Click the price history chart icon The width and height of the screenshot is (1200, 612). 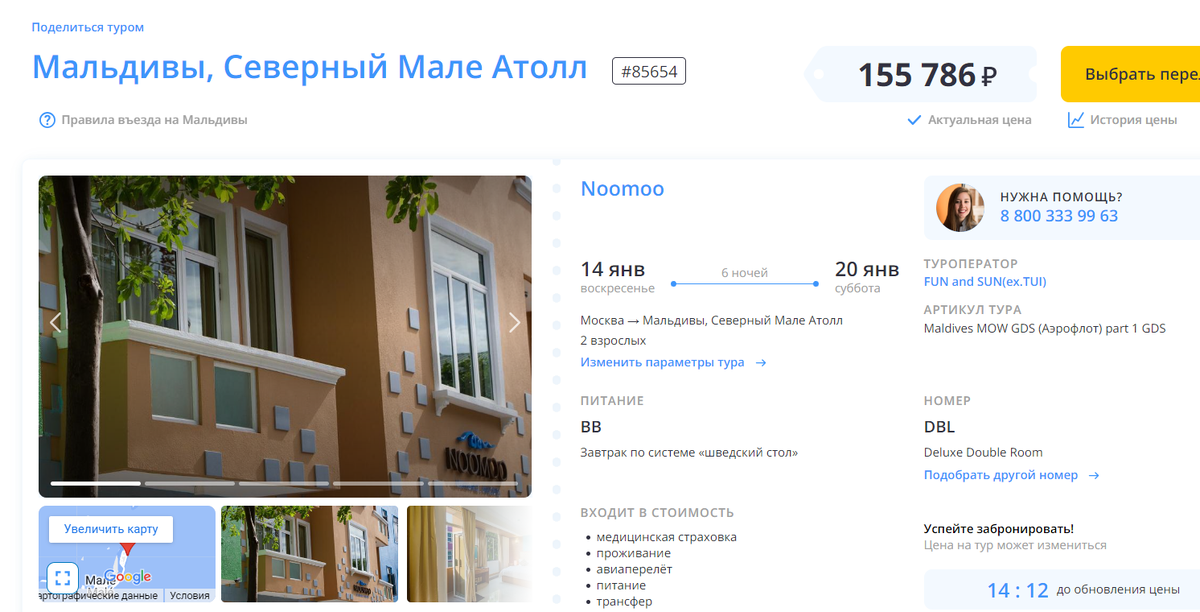click(x=1076, y=120)
